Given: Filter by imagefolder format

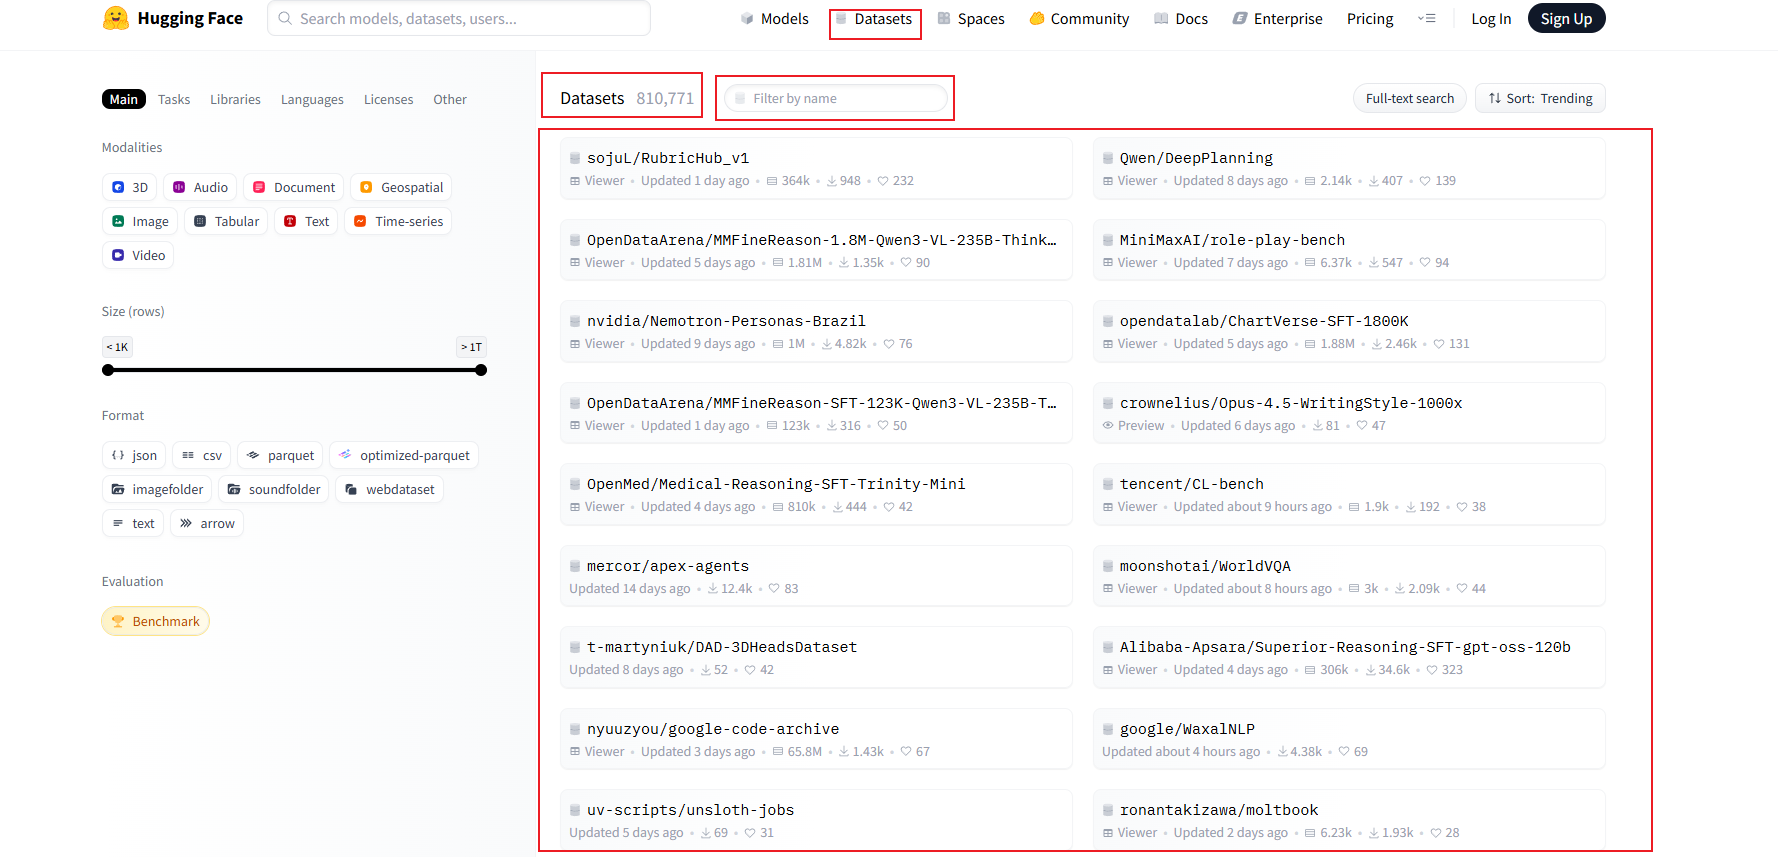Looking at the screenshot, I should click(157, 489).
